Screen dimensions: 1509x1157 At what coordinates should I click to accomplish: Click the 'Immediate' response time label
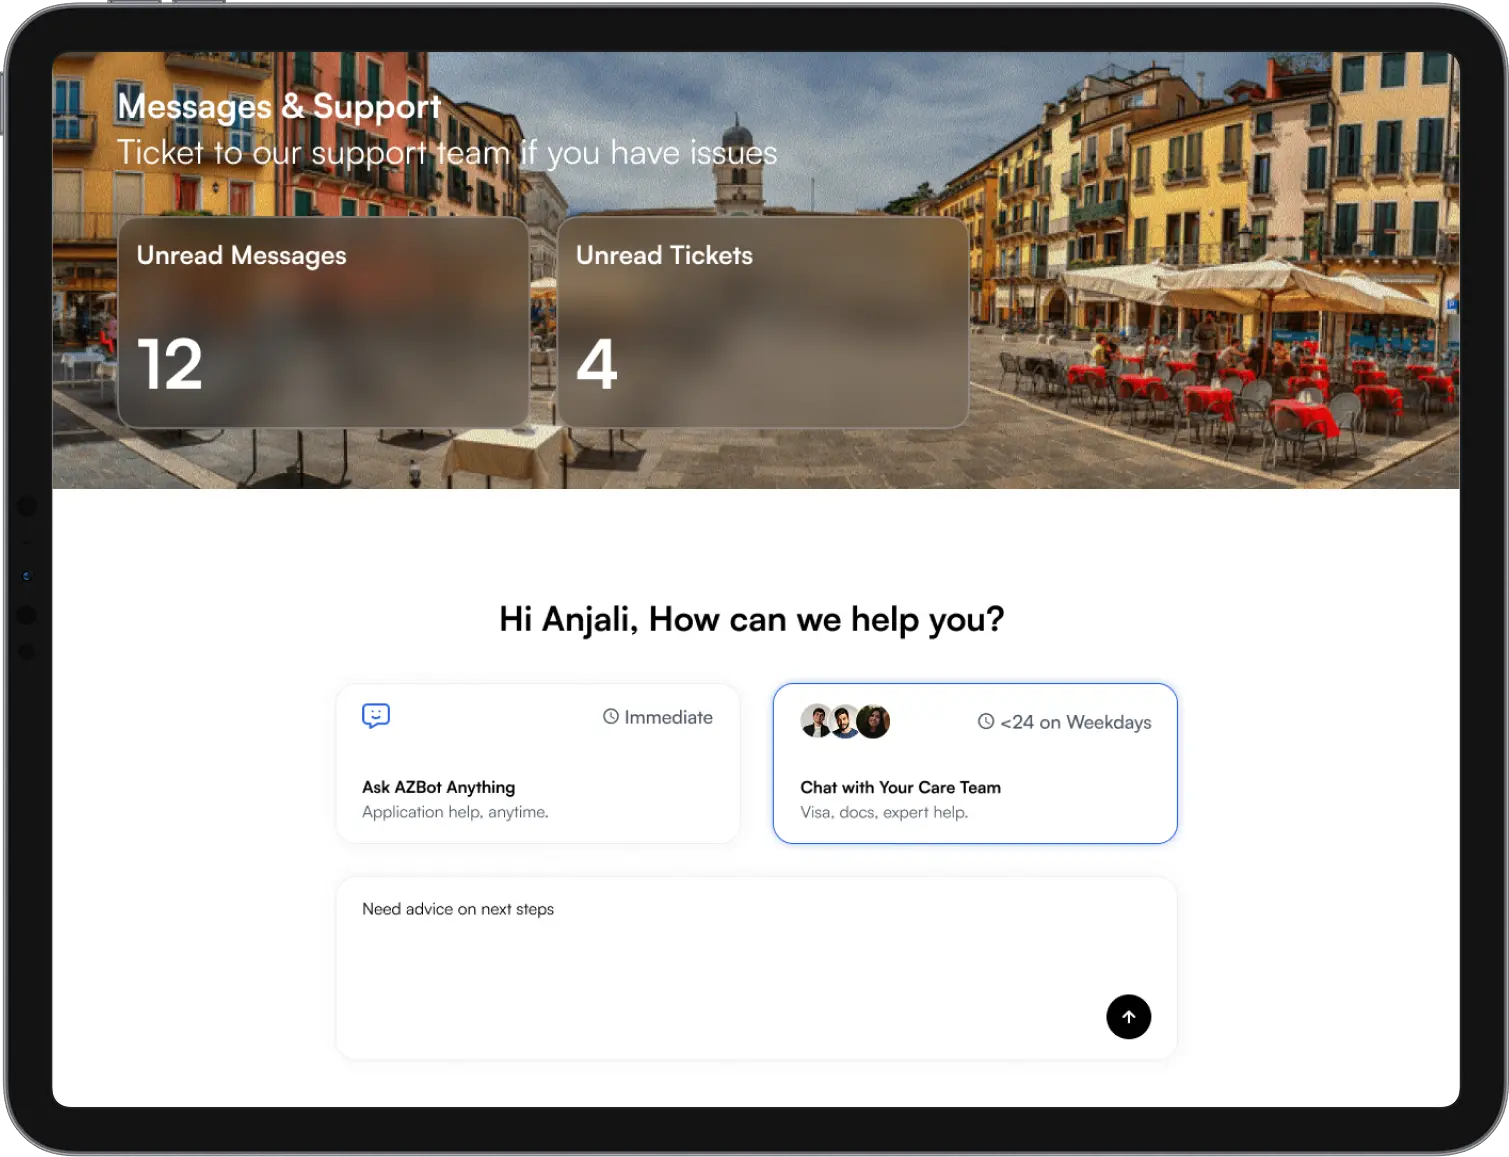(668, 717)
